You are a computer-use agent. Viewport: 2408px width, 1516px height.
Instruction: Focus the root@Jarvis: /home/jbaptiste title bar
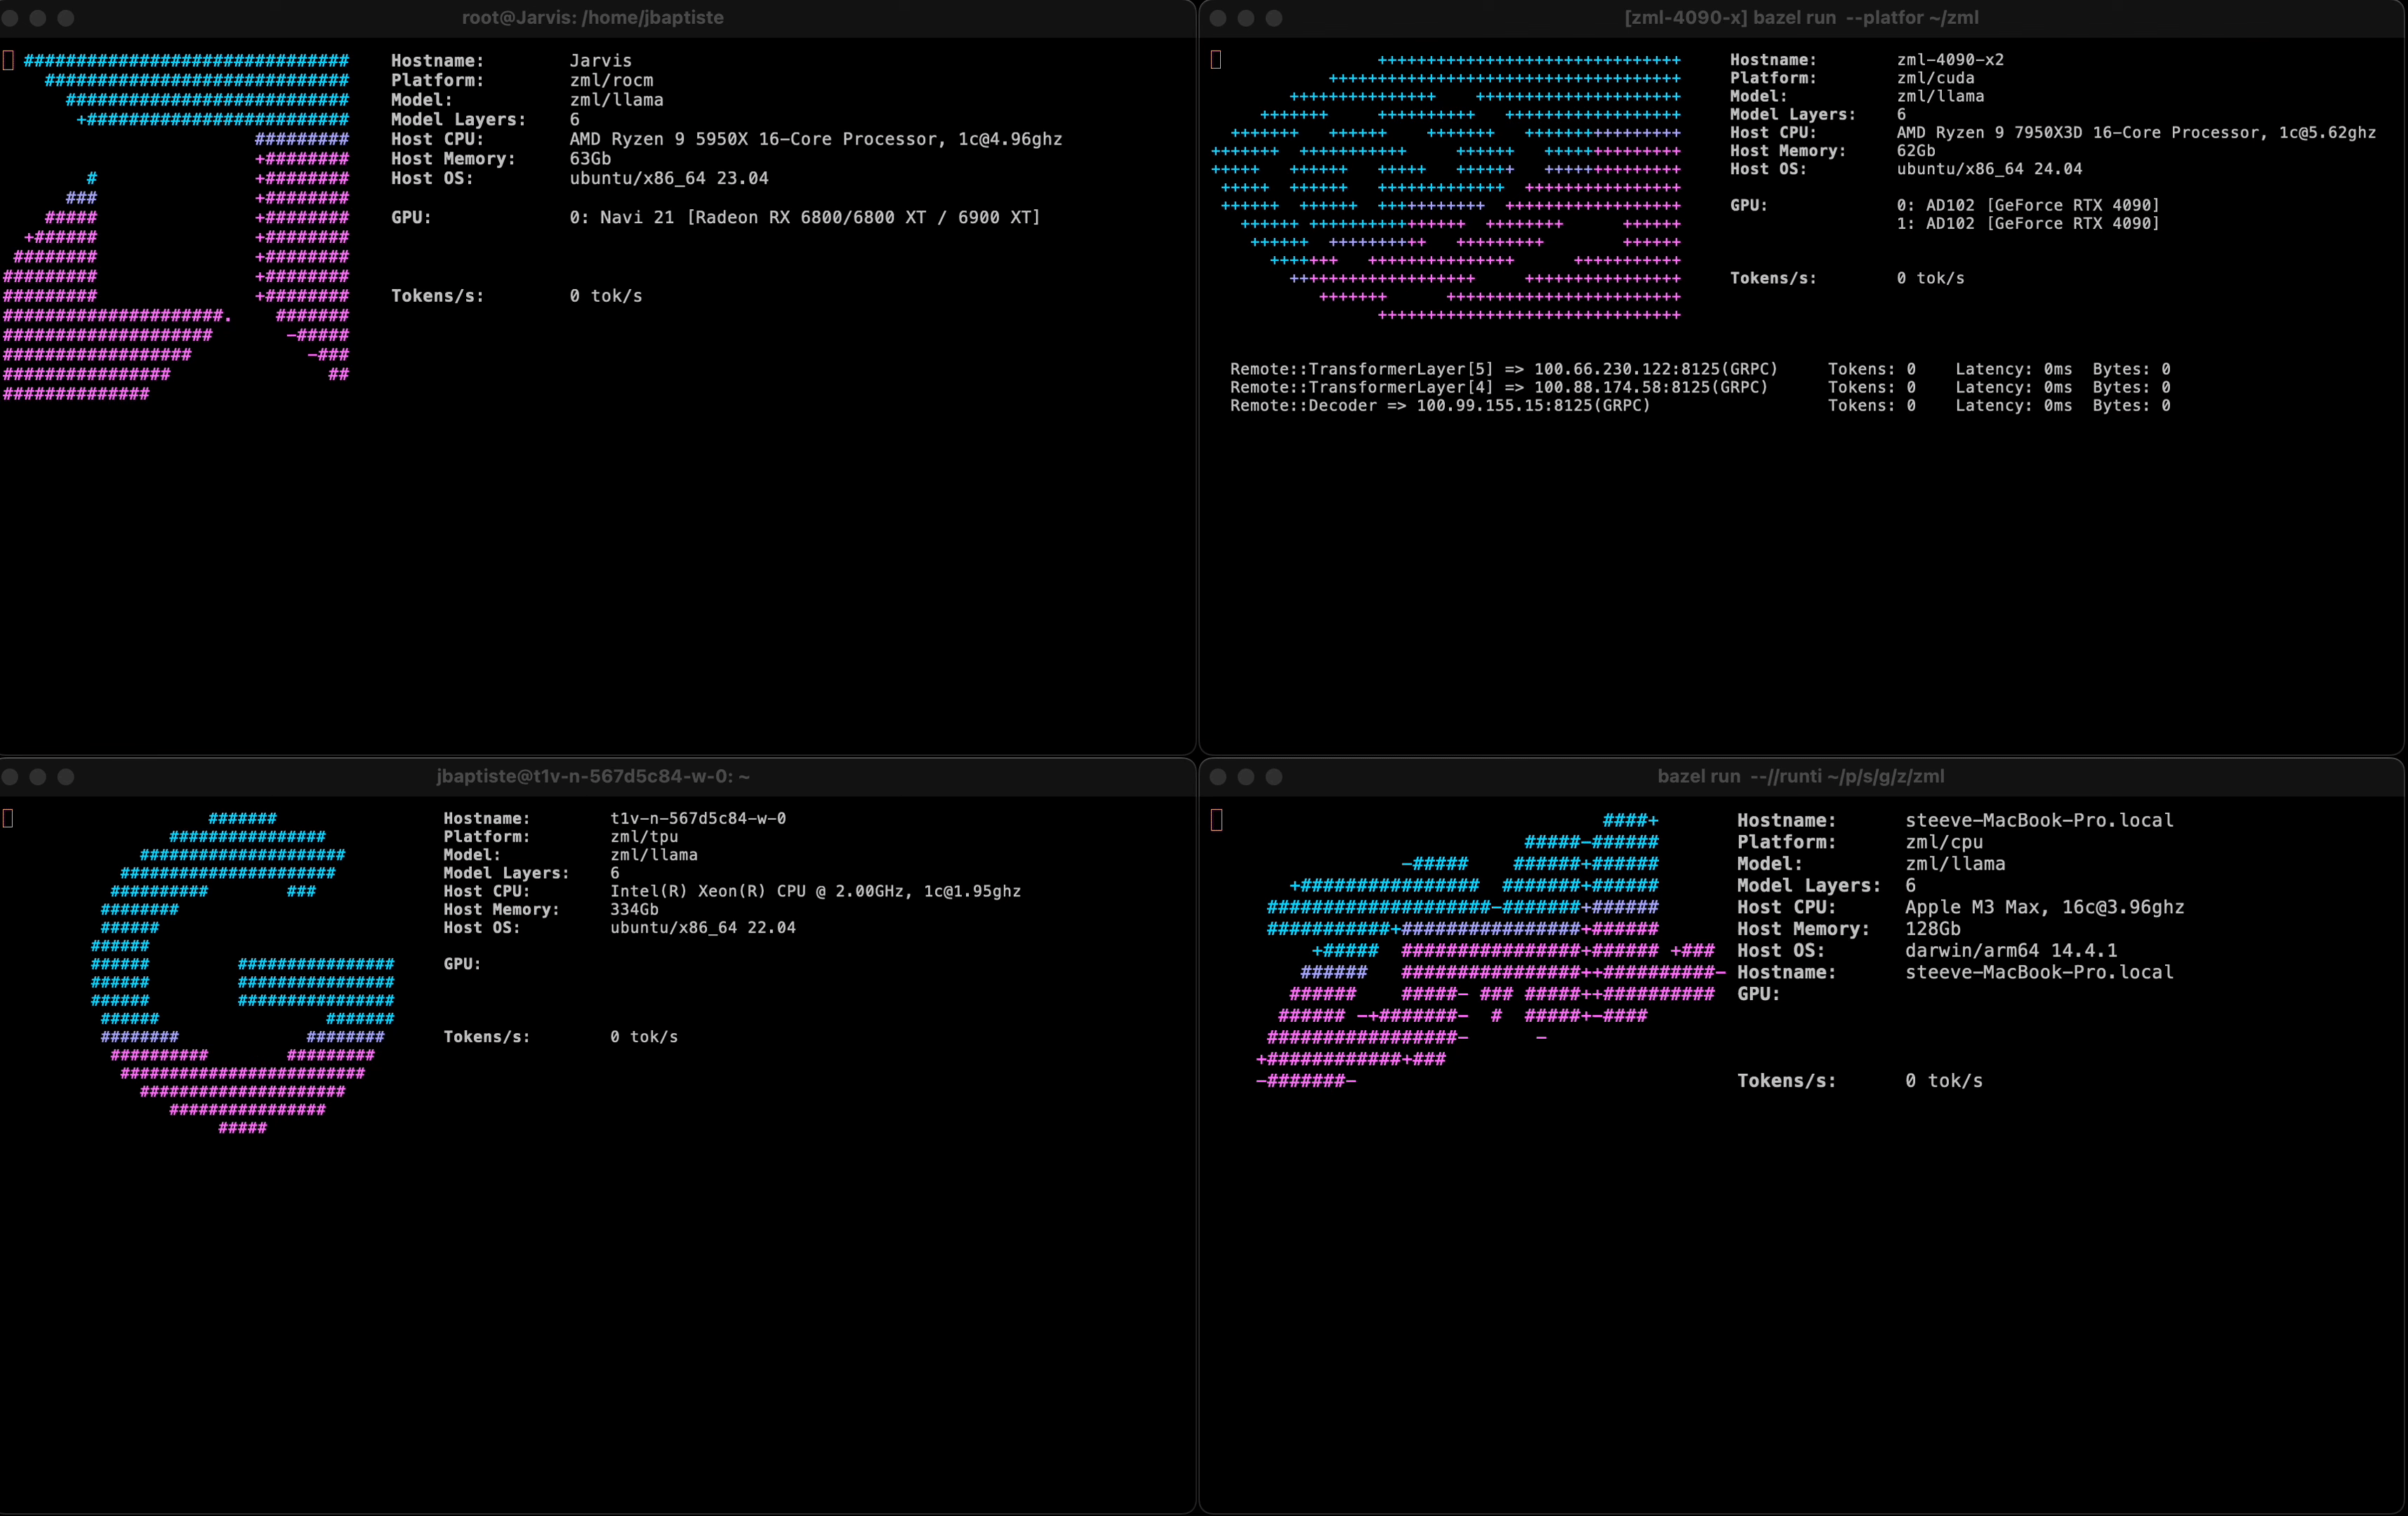[x=592, y=18]
